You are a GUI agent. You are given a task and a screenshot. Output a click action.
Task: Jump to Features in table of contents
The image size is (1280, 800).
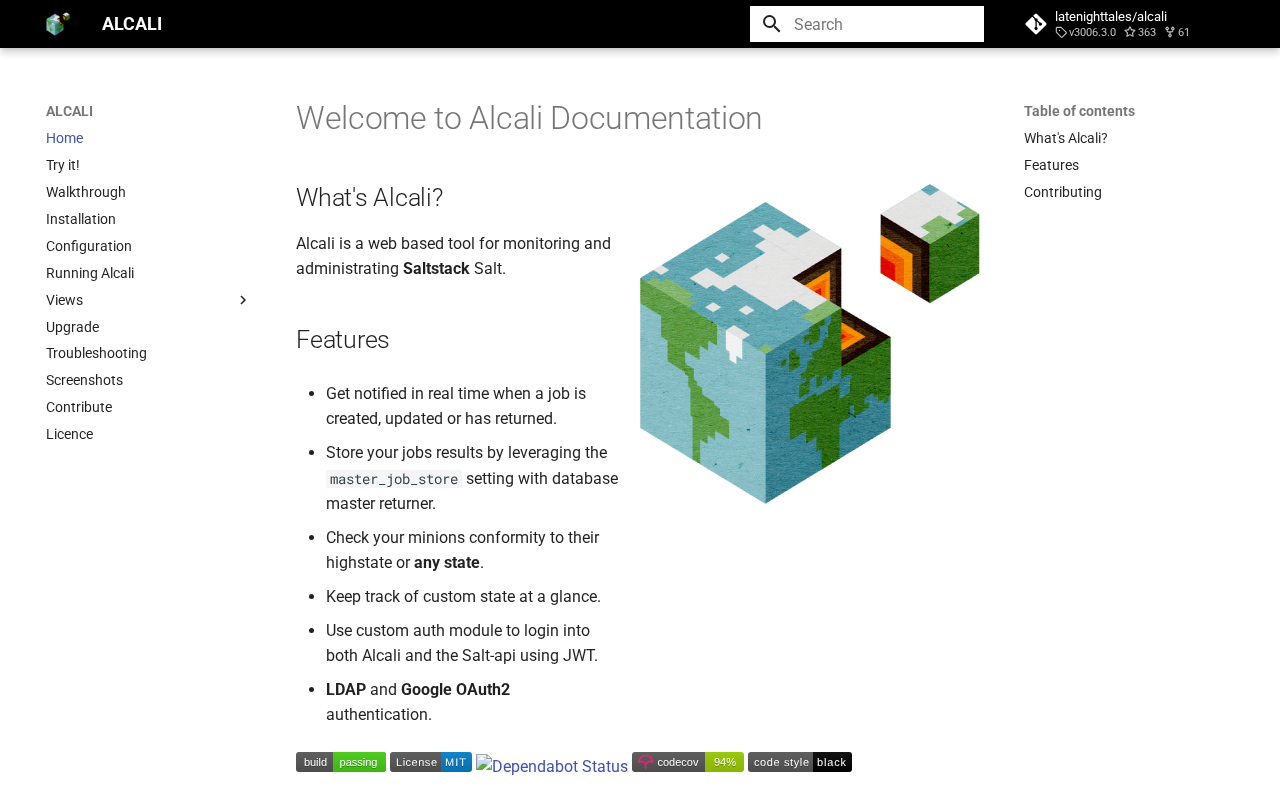tap(1052, 165)
